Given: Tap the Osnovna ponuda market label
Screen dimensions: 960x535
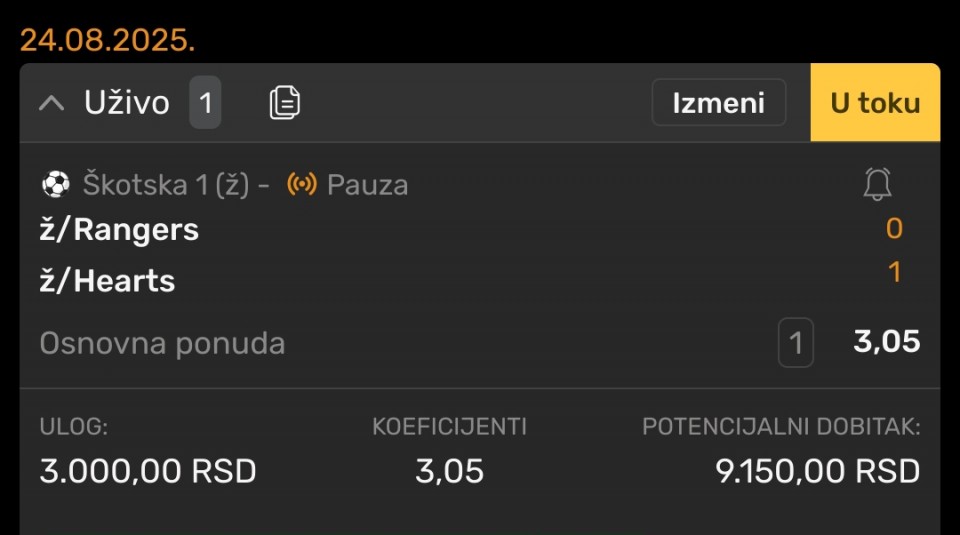Looking at the screenshot, I should coord(162,343).
